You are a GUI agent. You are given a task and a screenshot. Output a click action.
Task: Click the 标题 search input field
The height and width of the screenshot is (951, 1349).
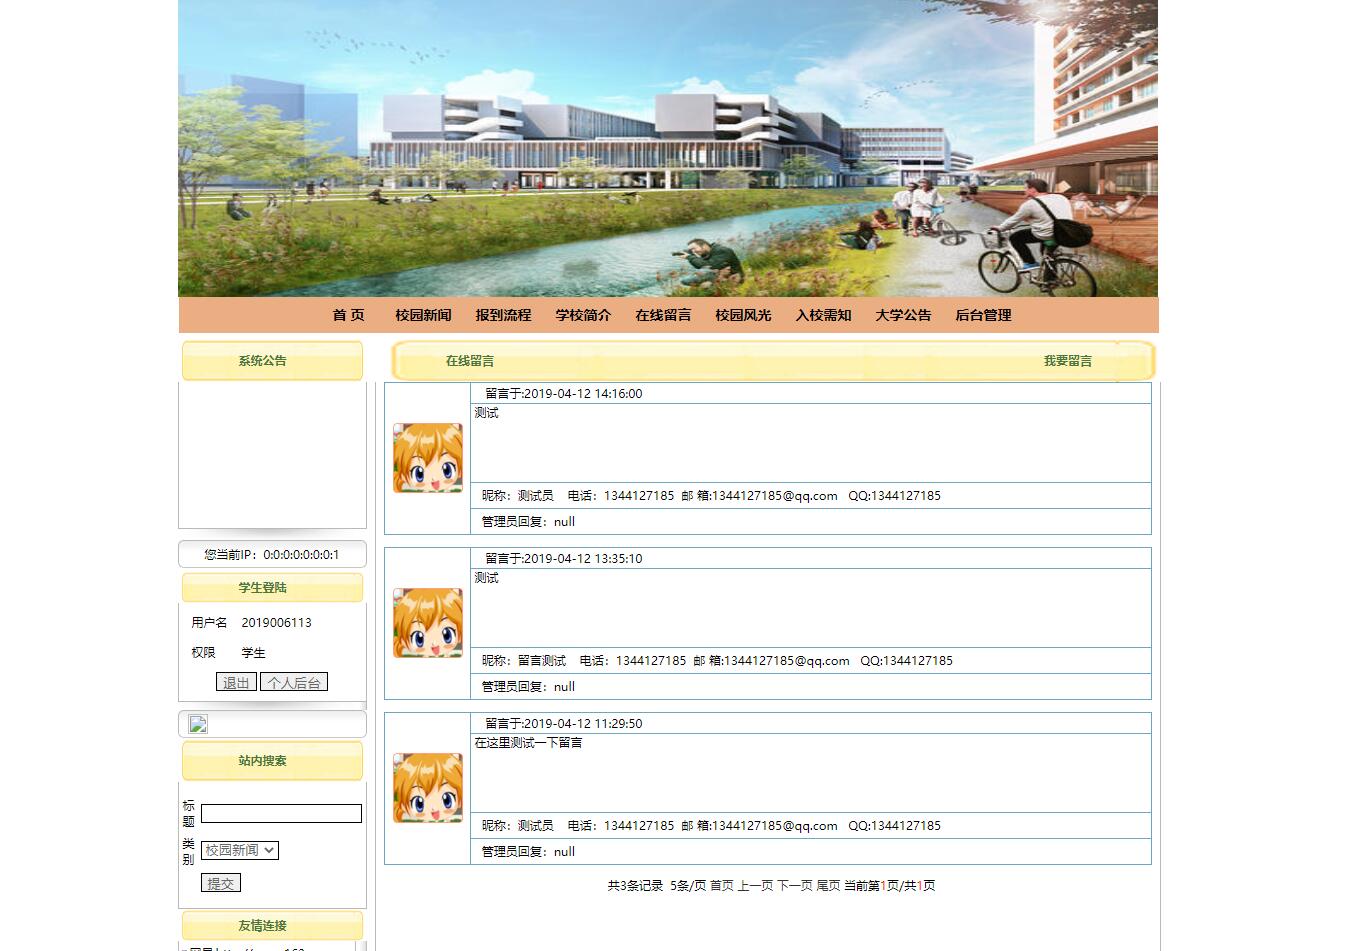[x=281, y=813]
